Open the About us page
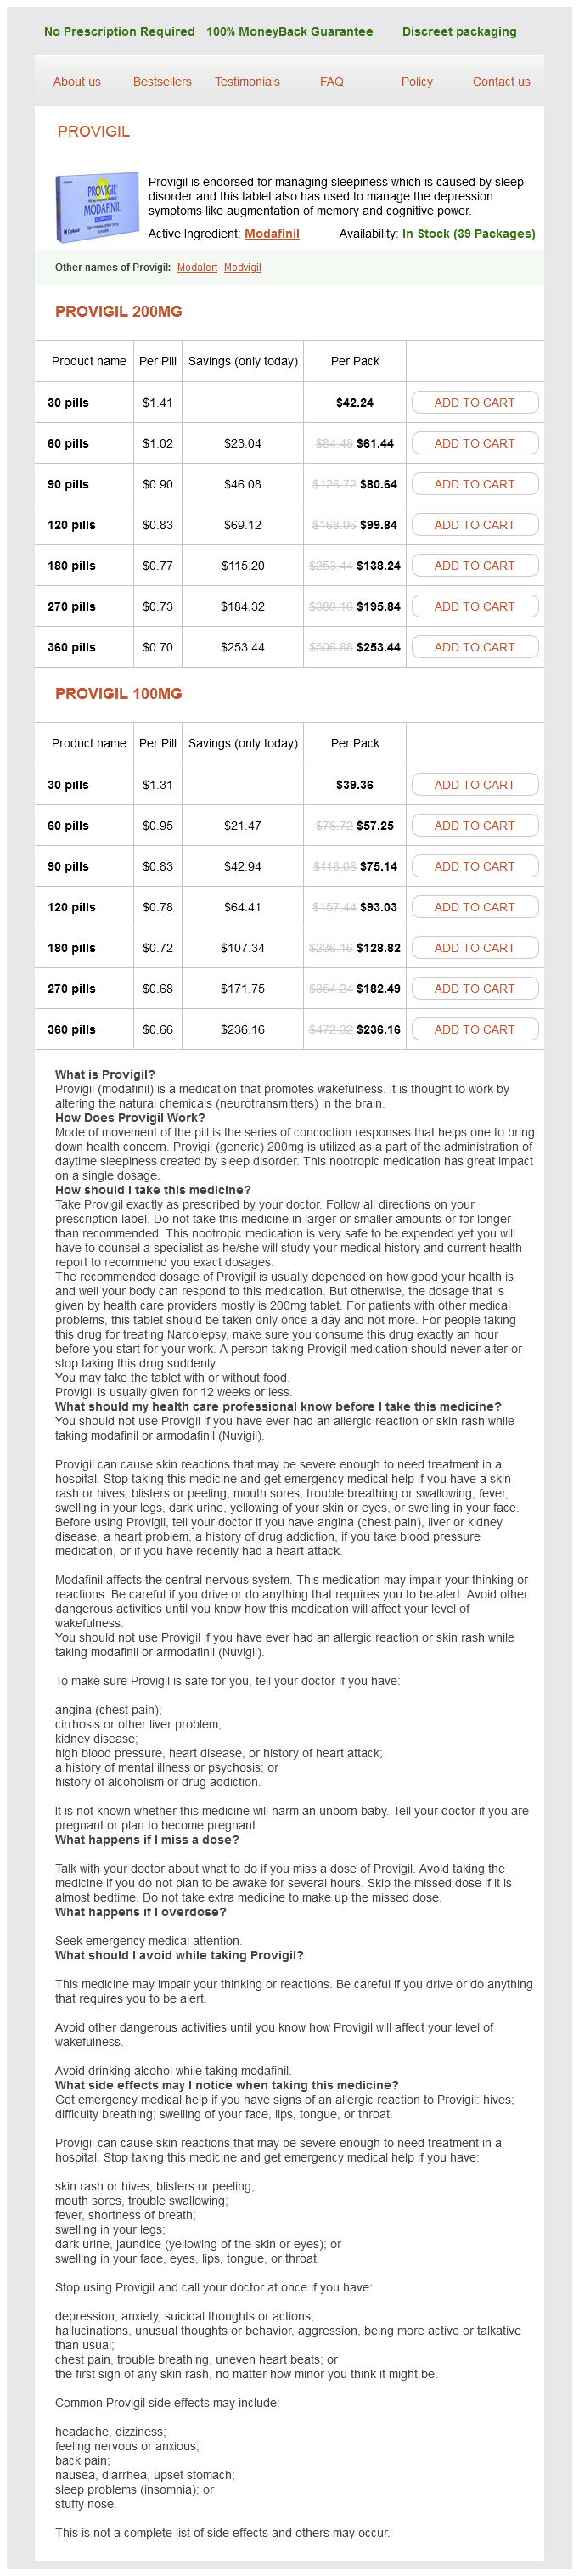This screenshot has height=2576, width=579. (x=77, y=82)
